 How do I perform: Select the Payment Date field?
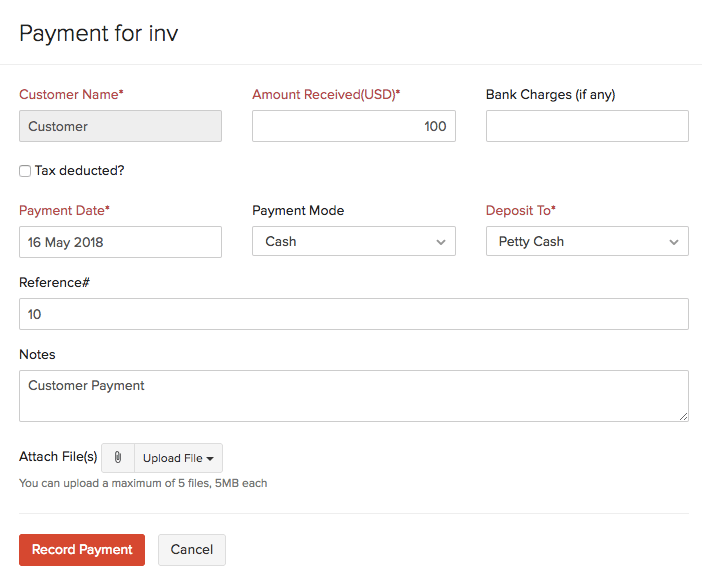tap(120, 242)
